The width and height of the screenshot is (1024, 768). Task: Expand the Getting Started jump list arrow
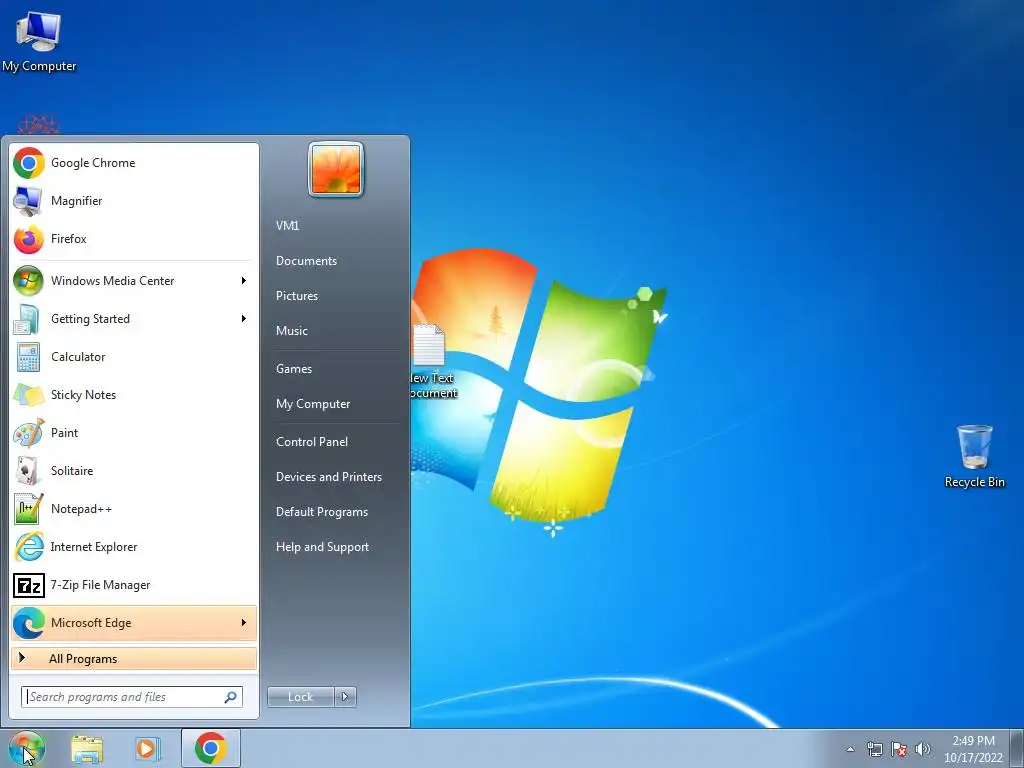244,319
